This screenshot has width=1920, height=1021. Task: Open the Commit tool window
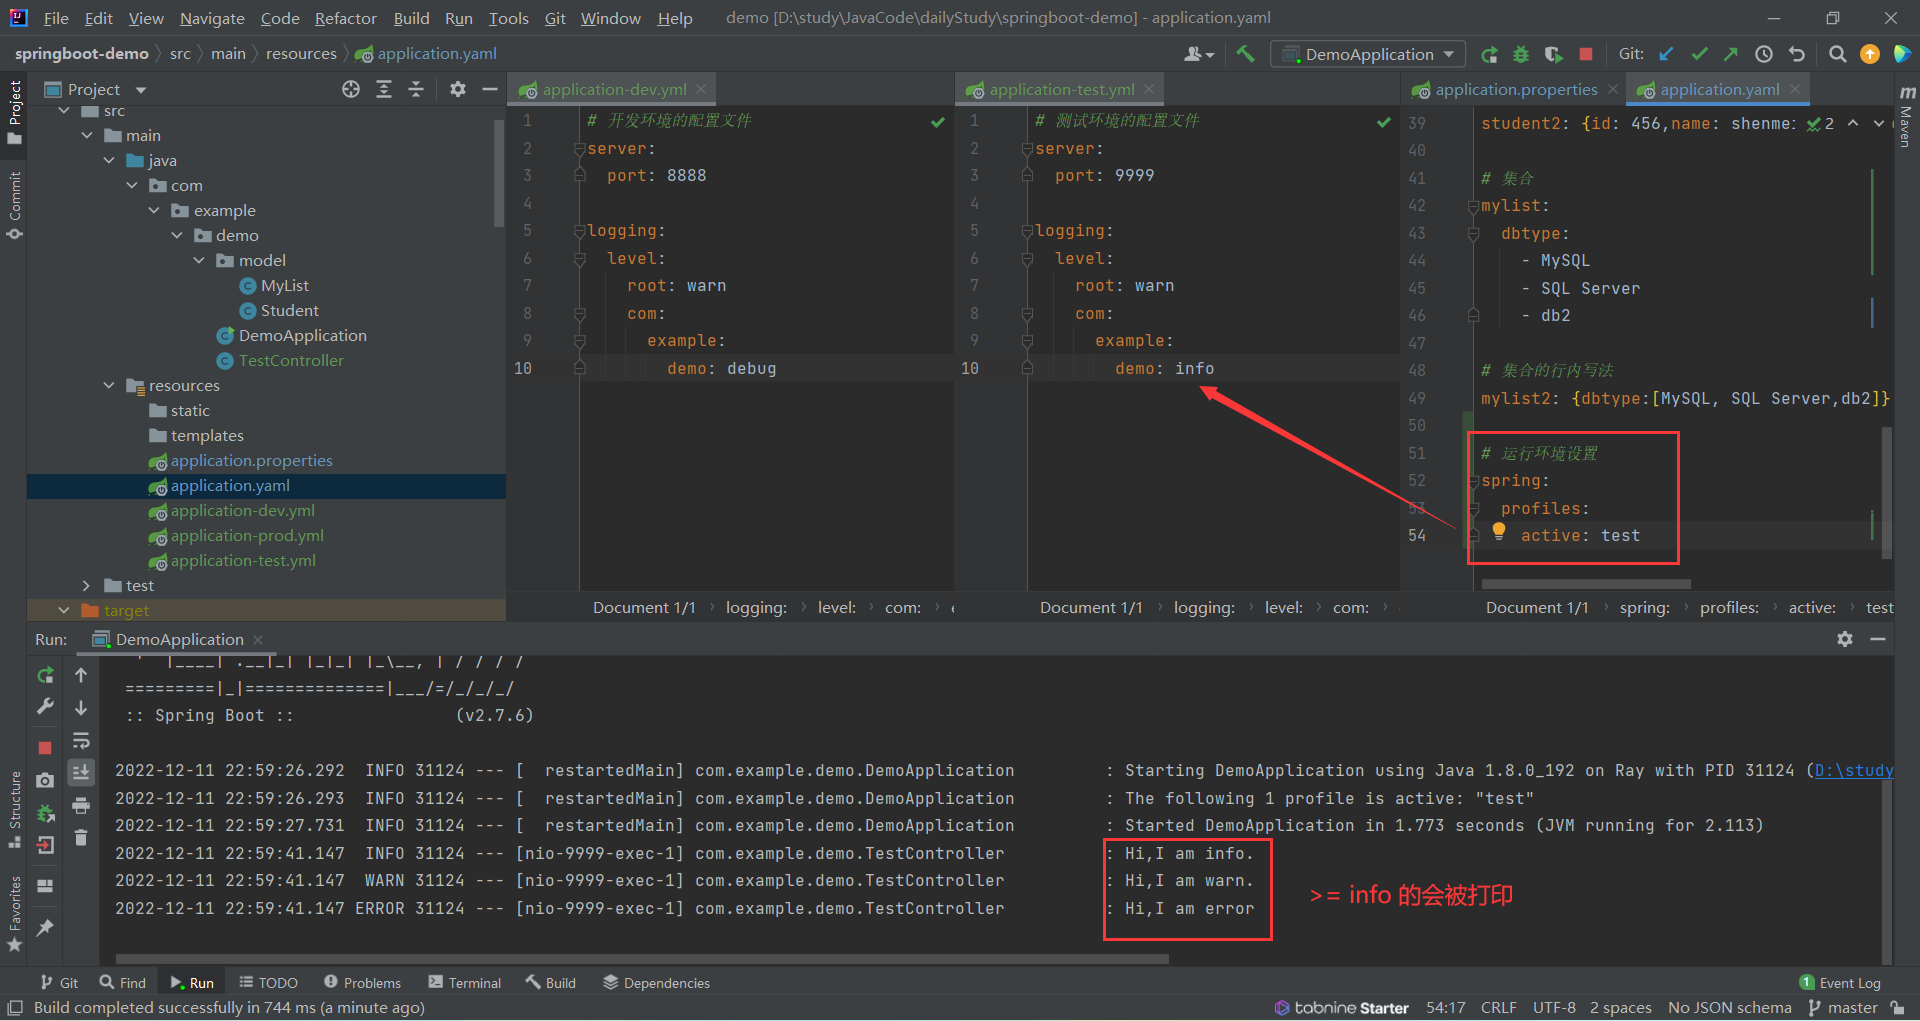(14, 205)
